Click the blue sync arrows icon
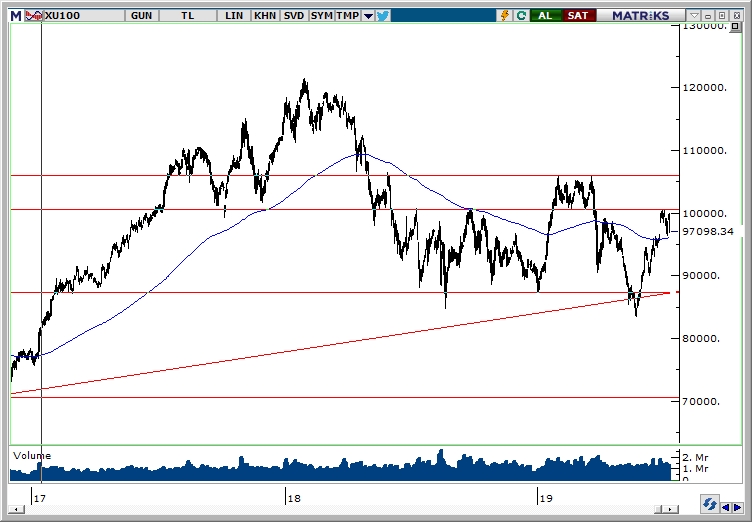Screen dimensions: 752x522 point(709,504)
